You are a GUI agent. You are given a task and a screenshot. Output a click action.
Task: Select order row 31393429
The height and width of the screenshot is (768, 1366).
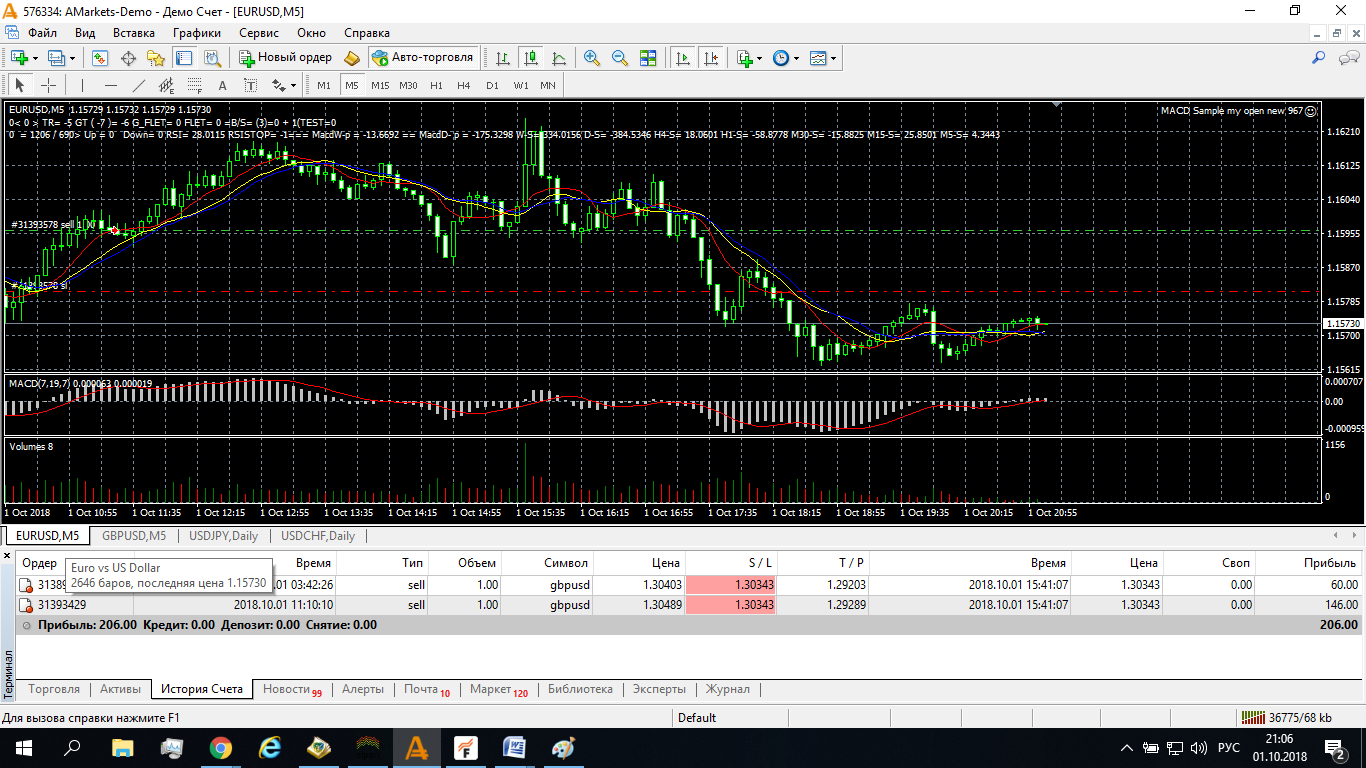pos(690,605)
